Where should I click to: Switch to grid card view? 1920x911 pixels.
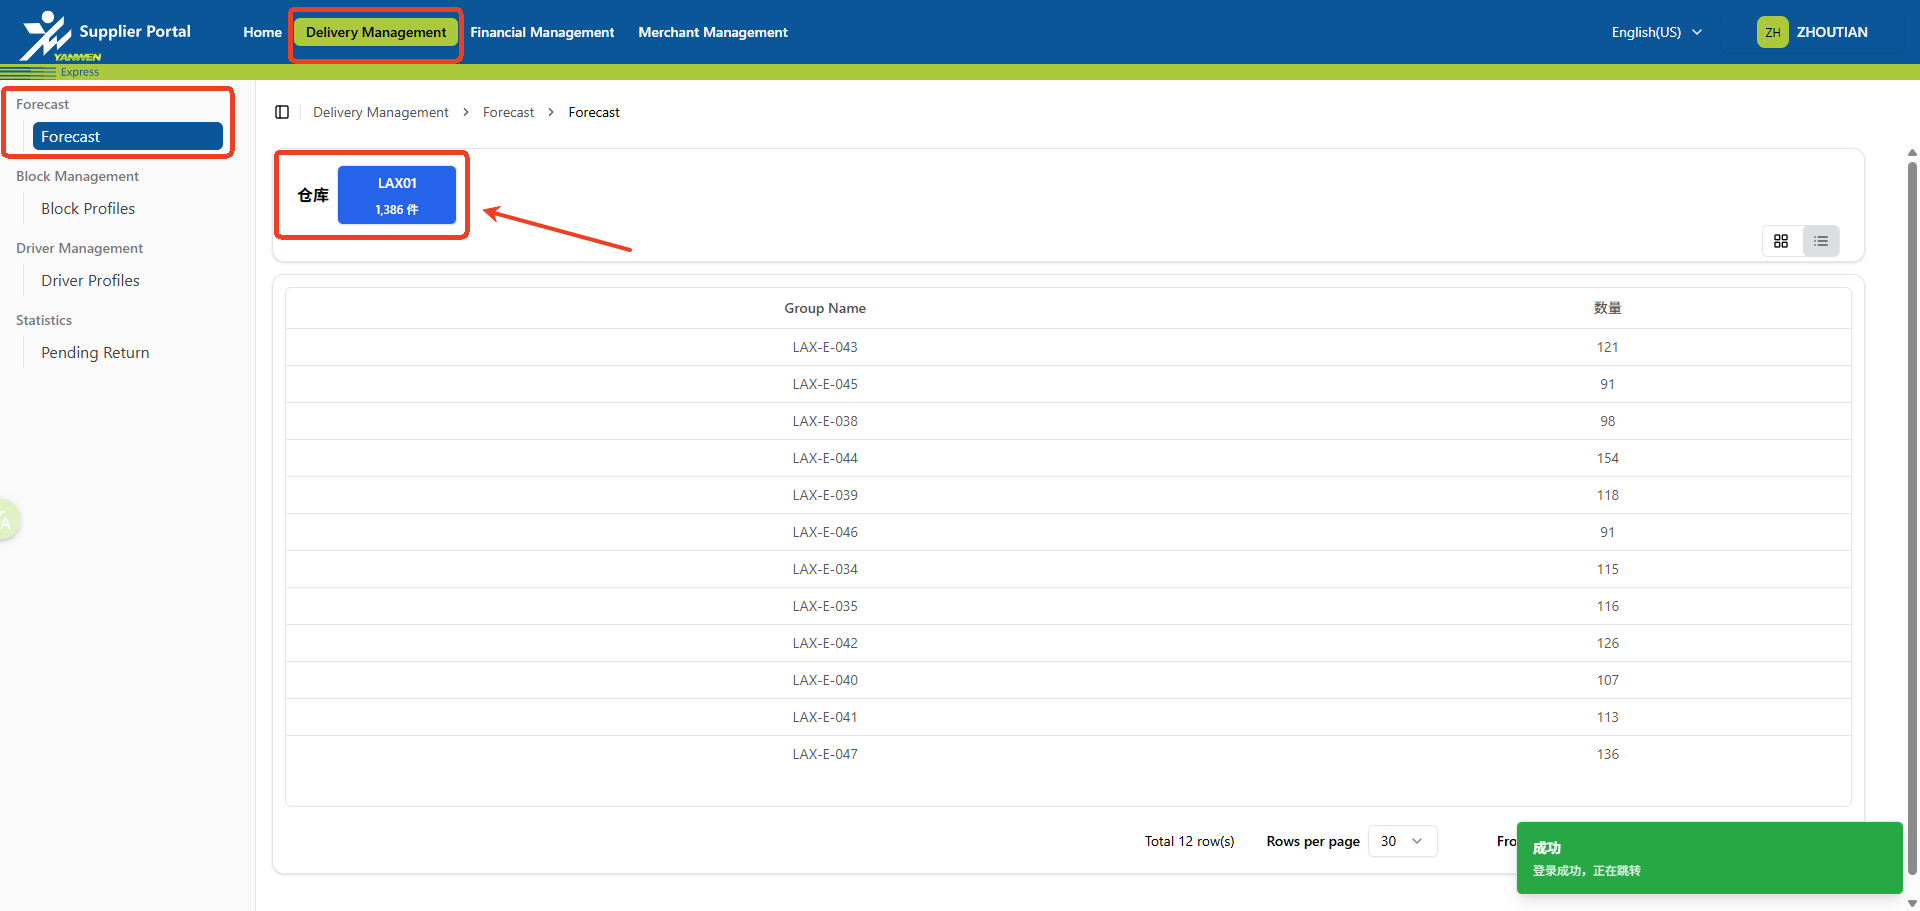1781,241
